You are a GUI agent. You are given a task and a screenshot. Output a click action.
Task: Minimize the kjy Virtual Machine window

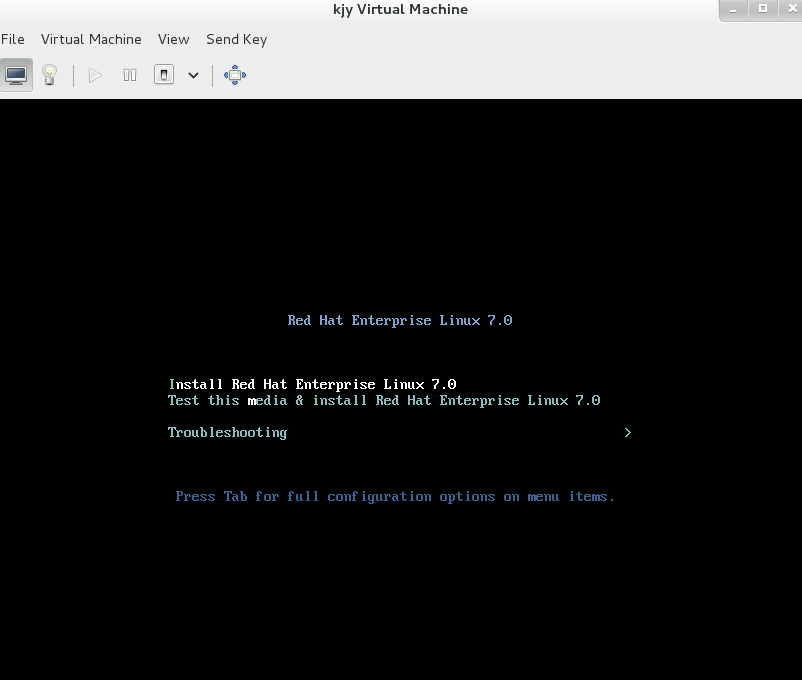pyautogui.click(x=733, y=9)
